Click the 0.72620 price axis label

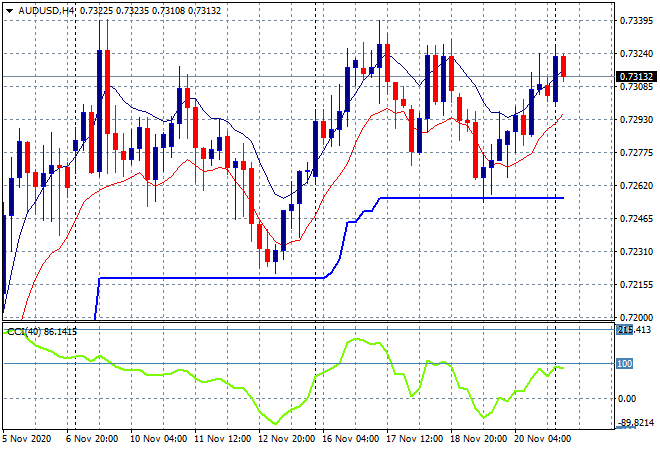636,186
